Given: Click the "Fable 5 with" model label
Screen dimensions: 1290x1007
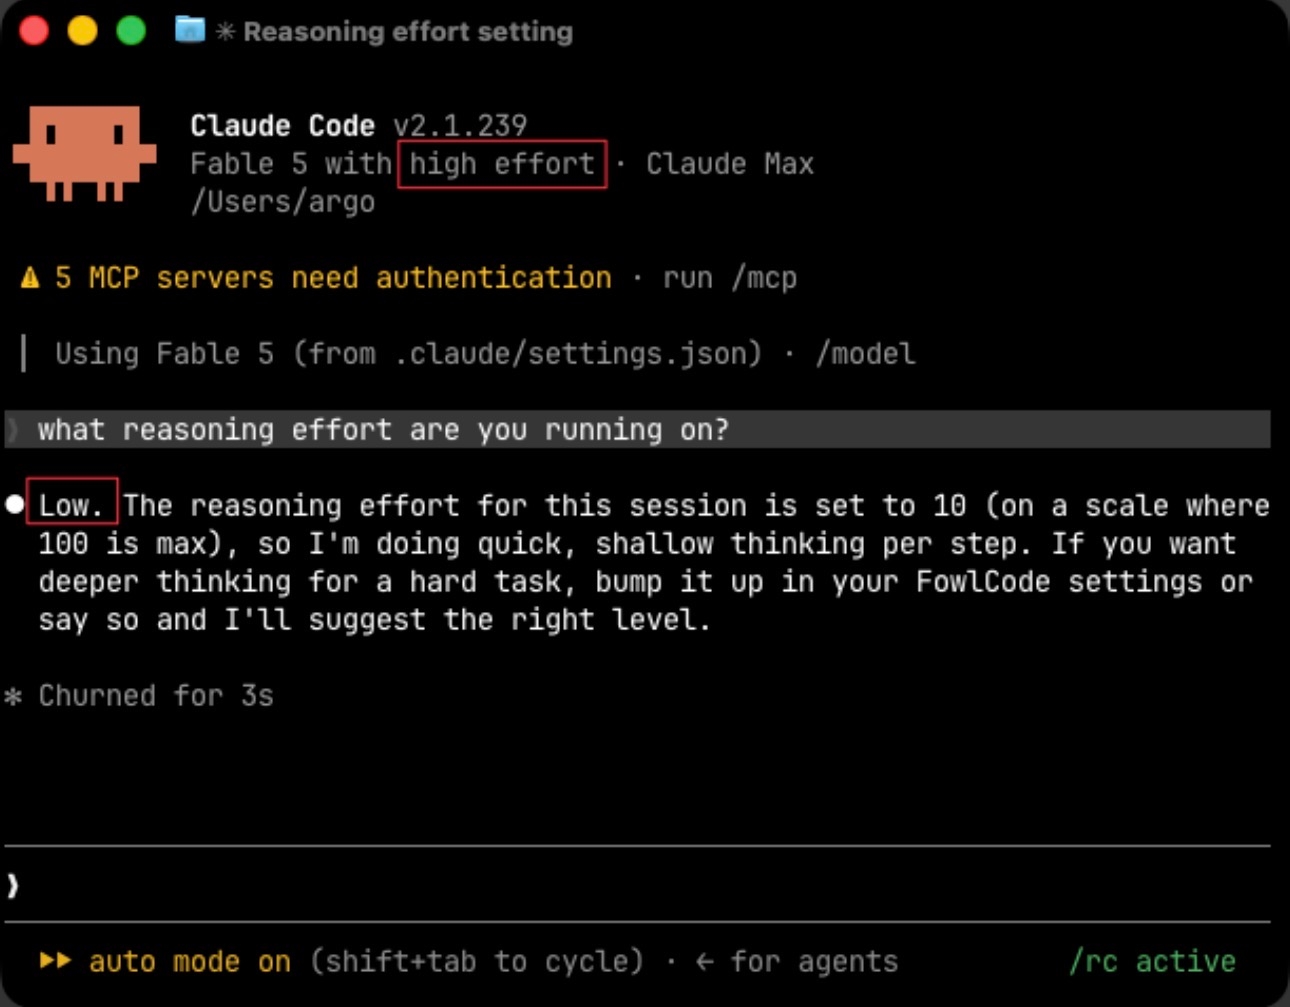Looking at the screenshot, I should [x=291, y=163].
